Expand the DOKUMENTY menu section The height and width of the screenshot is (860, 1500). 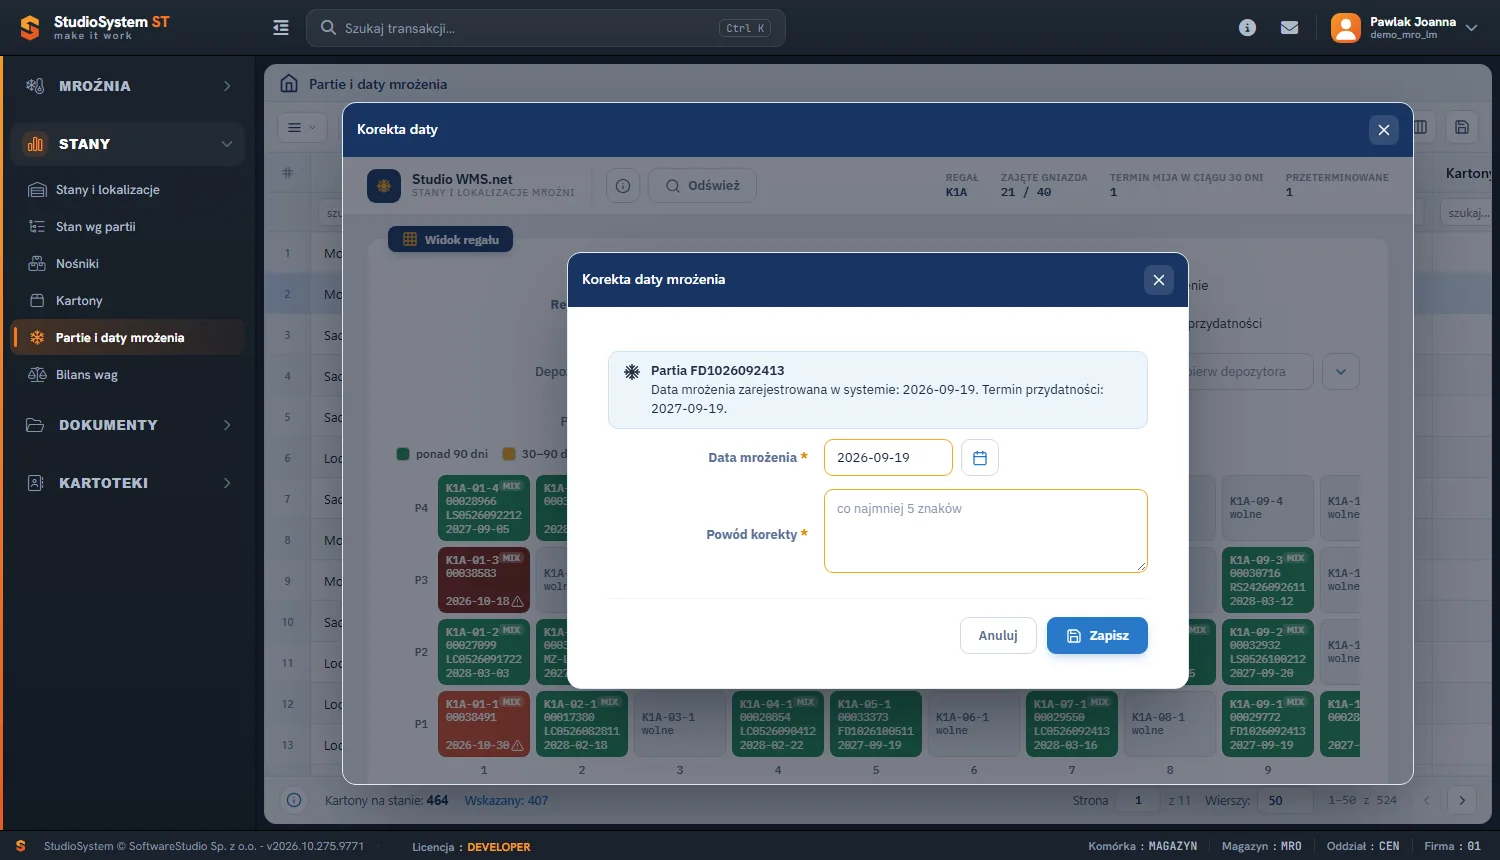click(128, 425)
